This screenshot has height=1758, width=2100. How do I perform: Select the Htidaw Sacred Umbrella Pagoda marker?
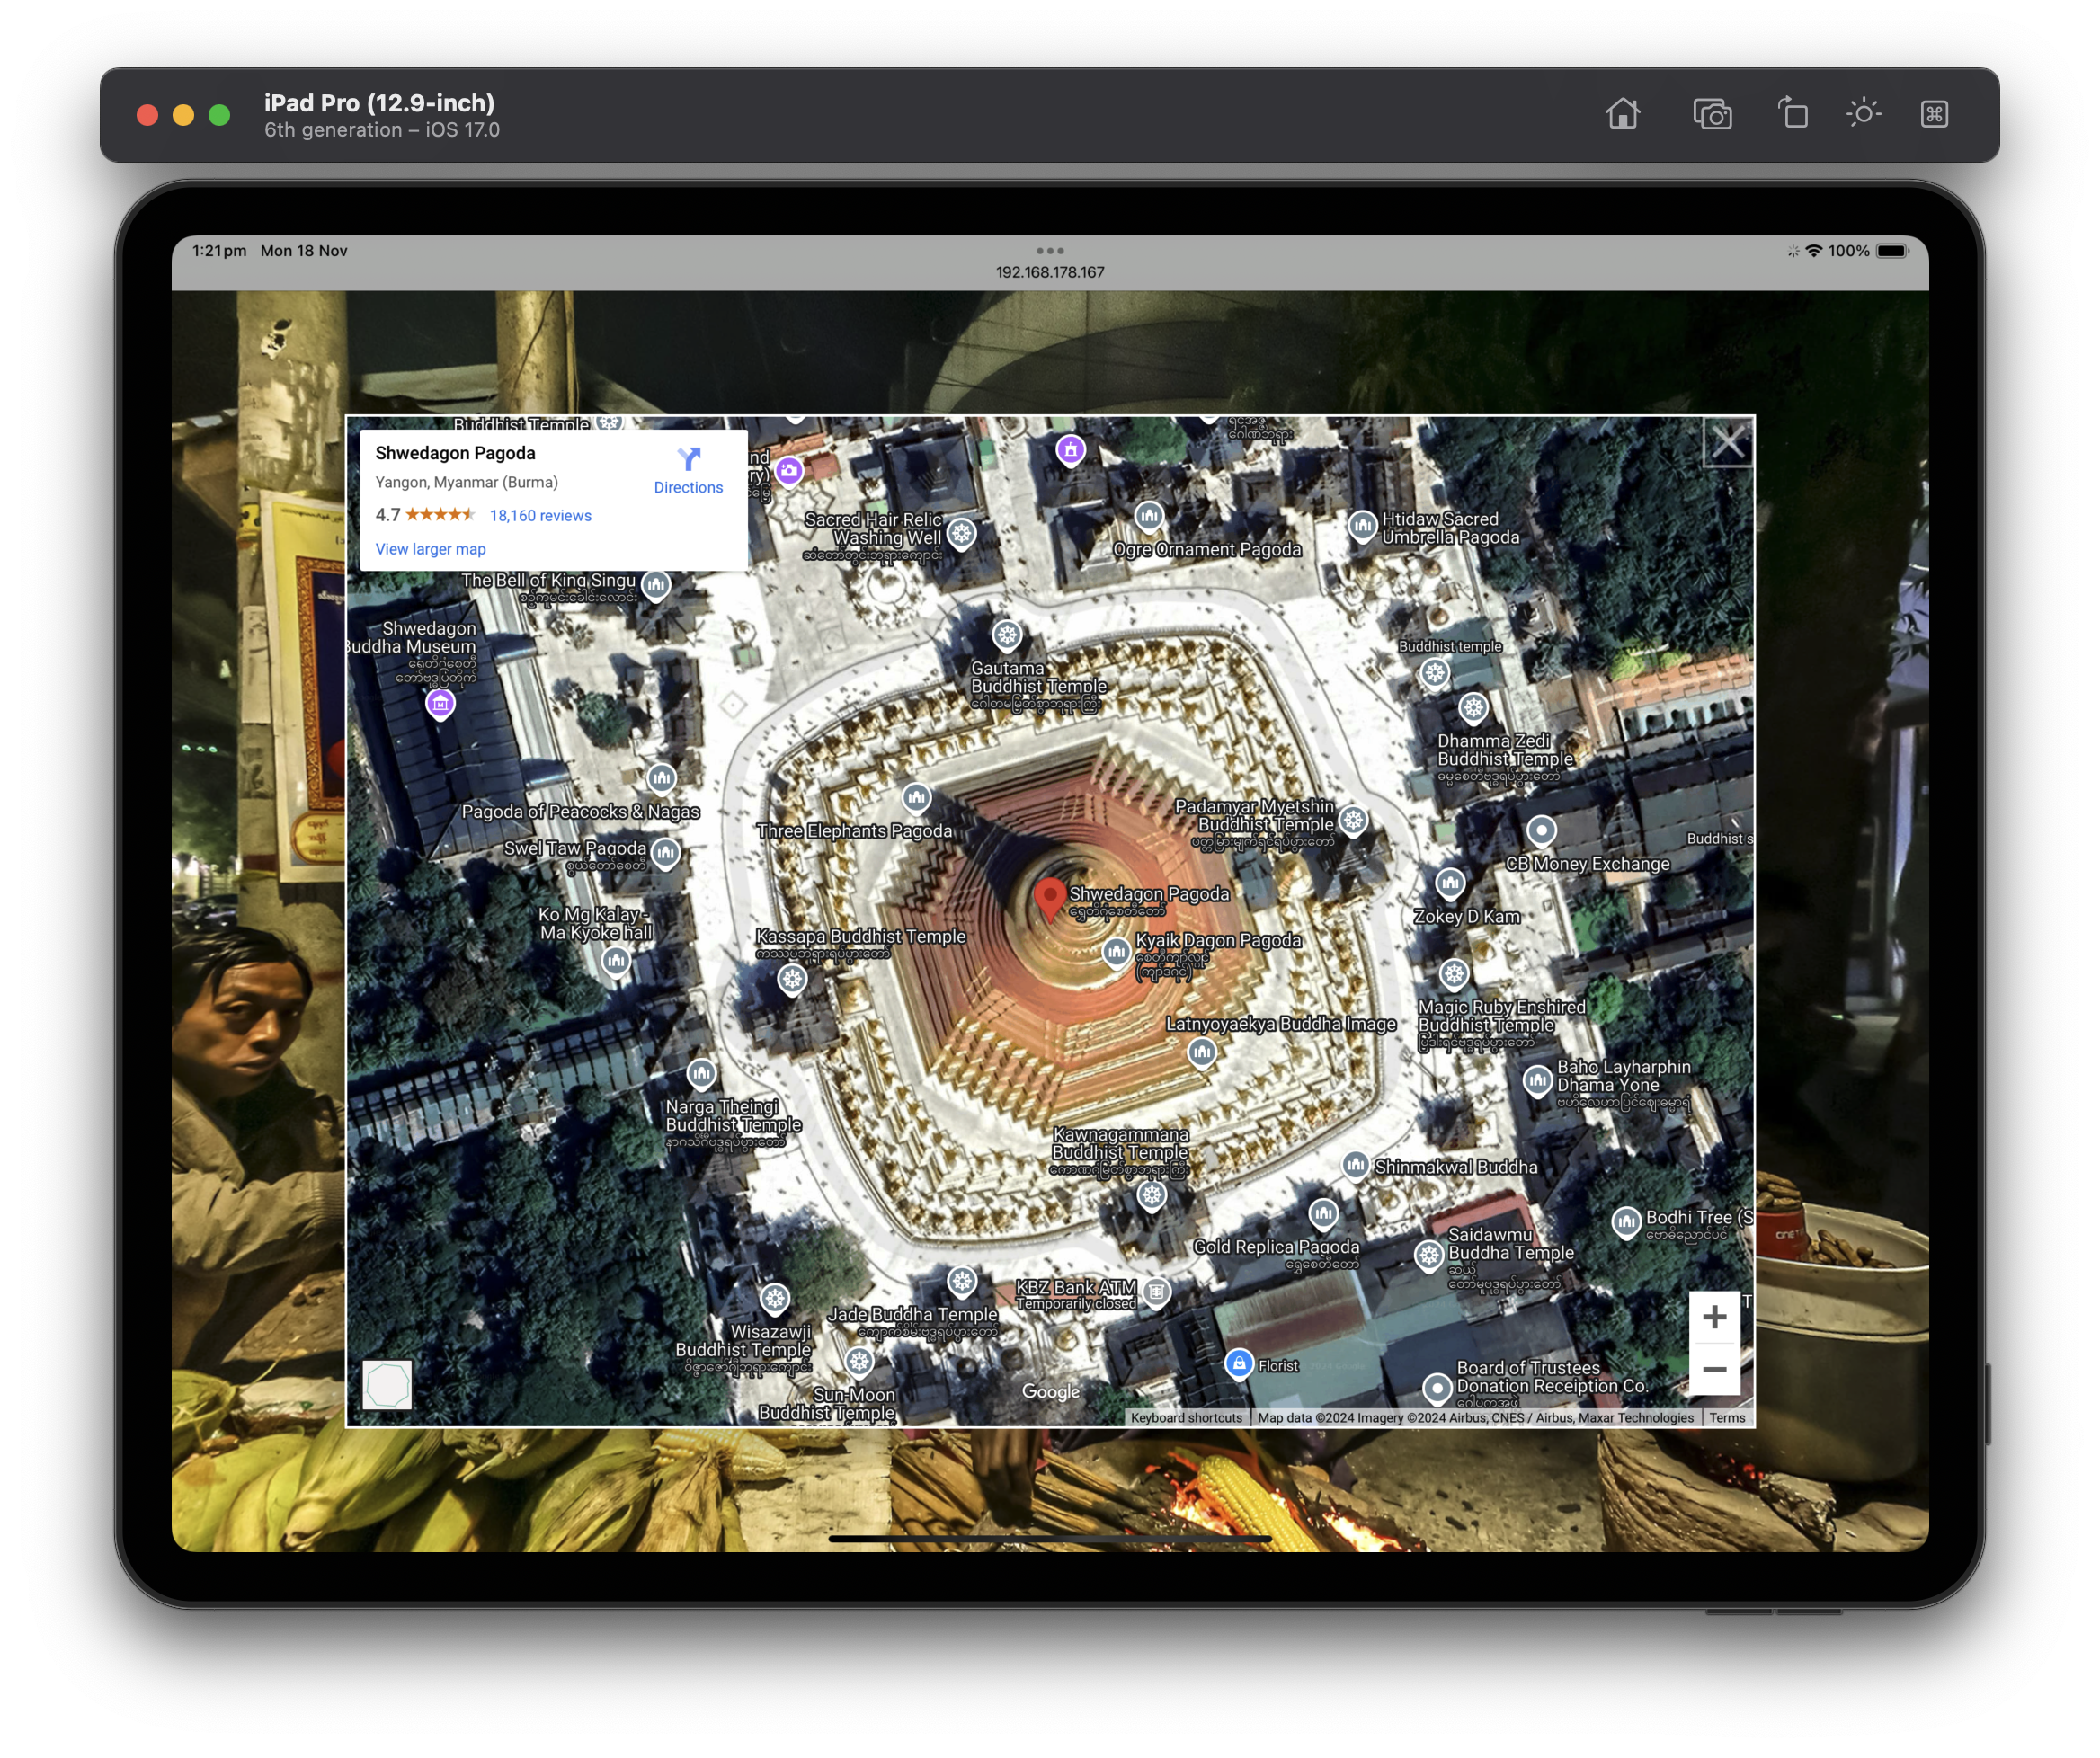click(x=1362, y=525)
